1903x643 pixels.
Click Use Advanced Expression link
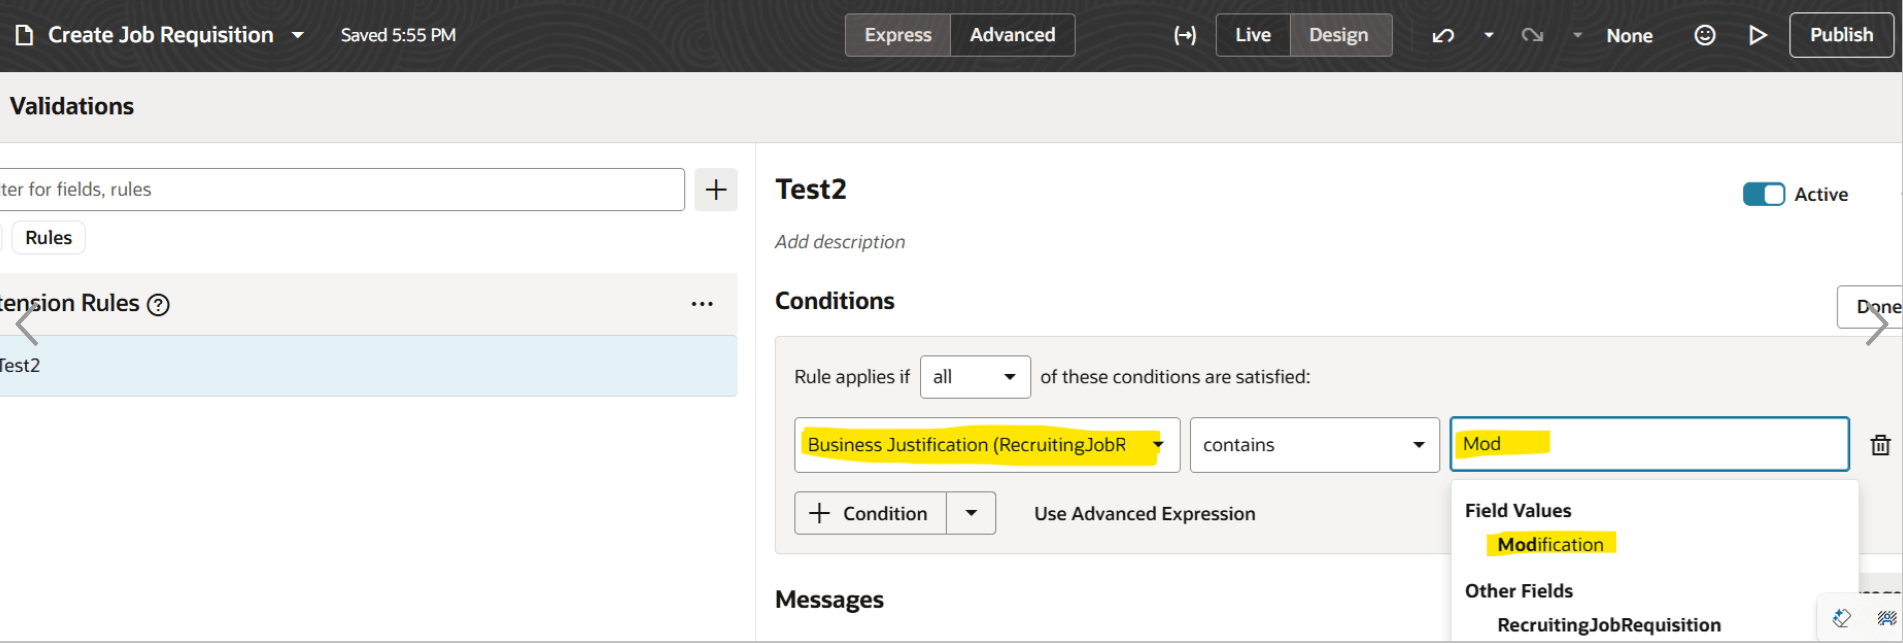coord(1144,514)
